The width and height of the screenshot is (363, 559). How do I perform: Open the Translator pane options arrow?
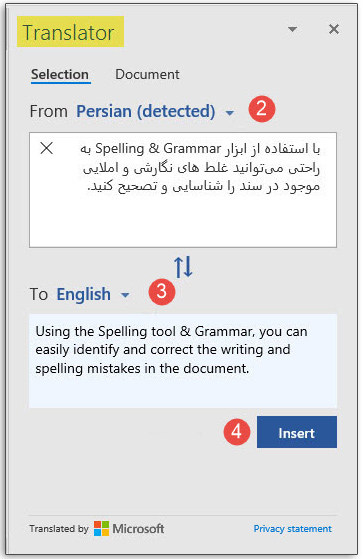292,29
